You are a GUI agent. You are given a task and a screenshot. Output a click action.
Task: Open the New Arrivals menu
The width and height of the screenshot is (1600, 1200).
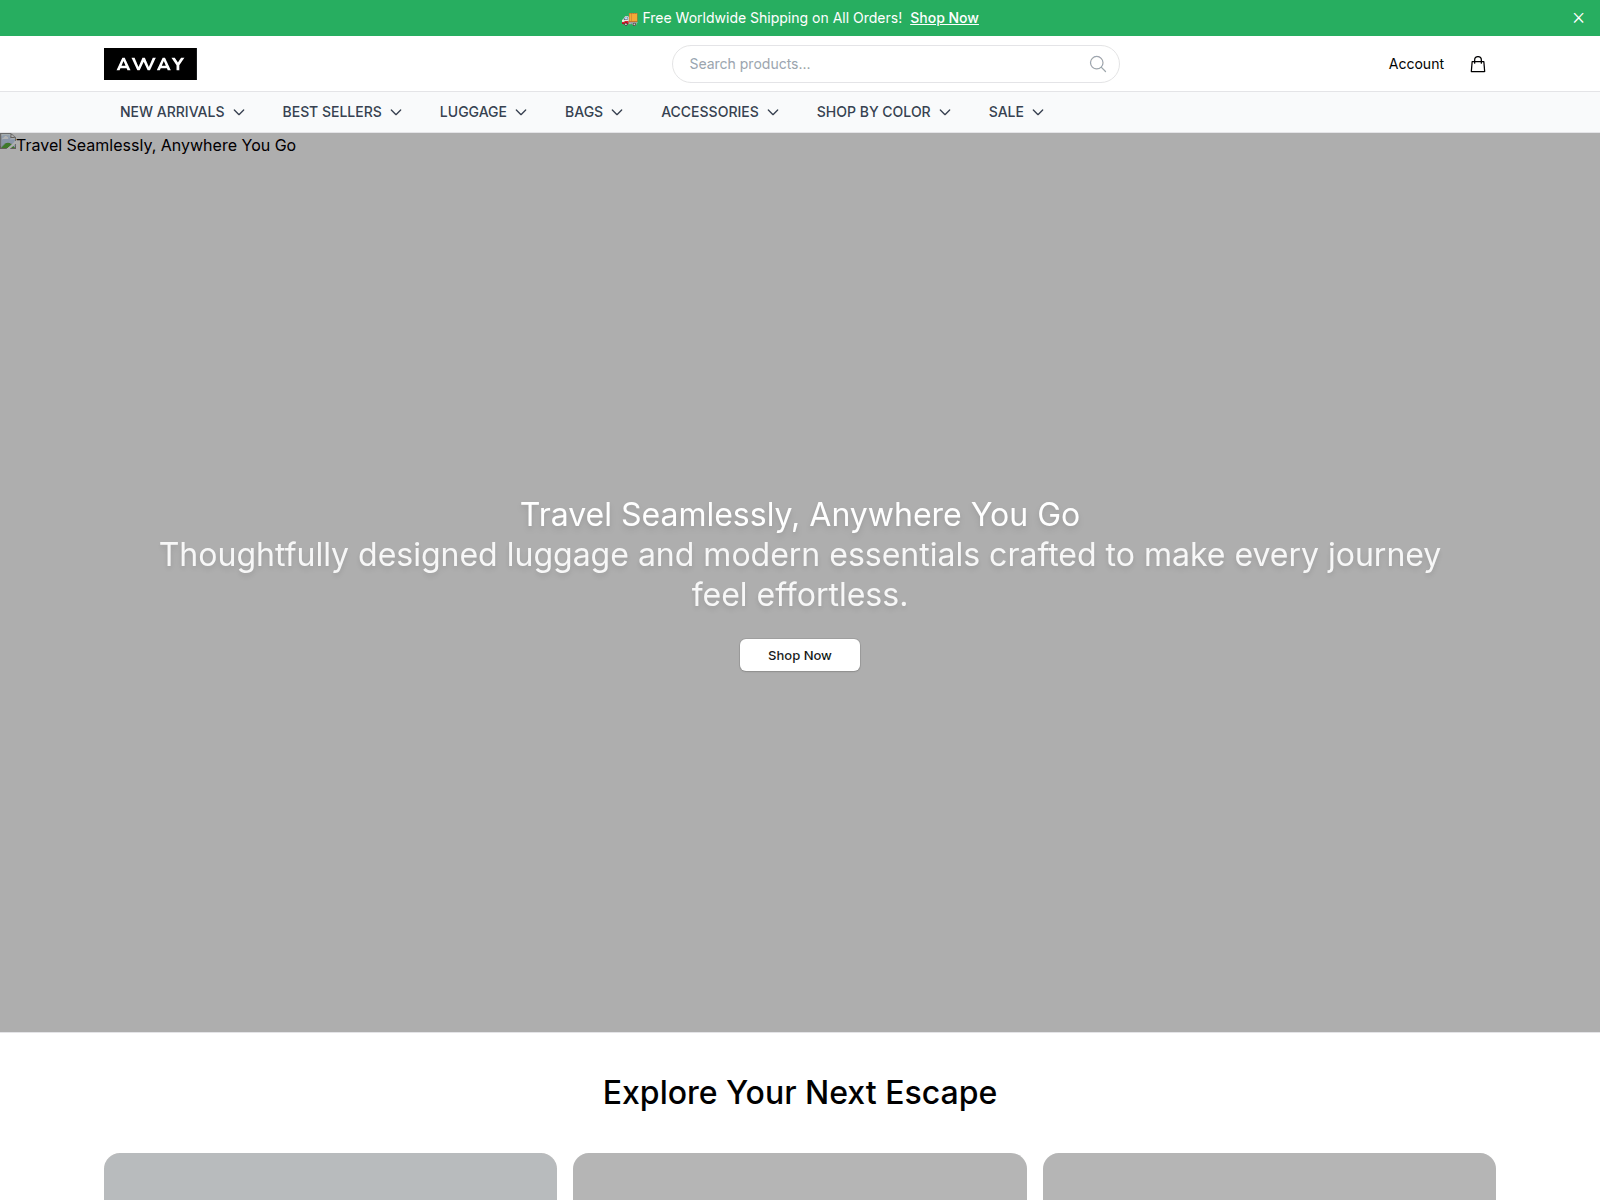(182, 112)
